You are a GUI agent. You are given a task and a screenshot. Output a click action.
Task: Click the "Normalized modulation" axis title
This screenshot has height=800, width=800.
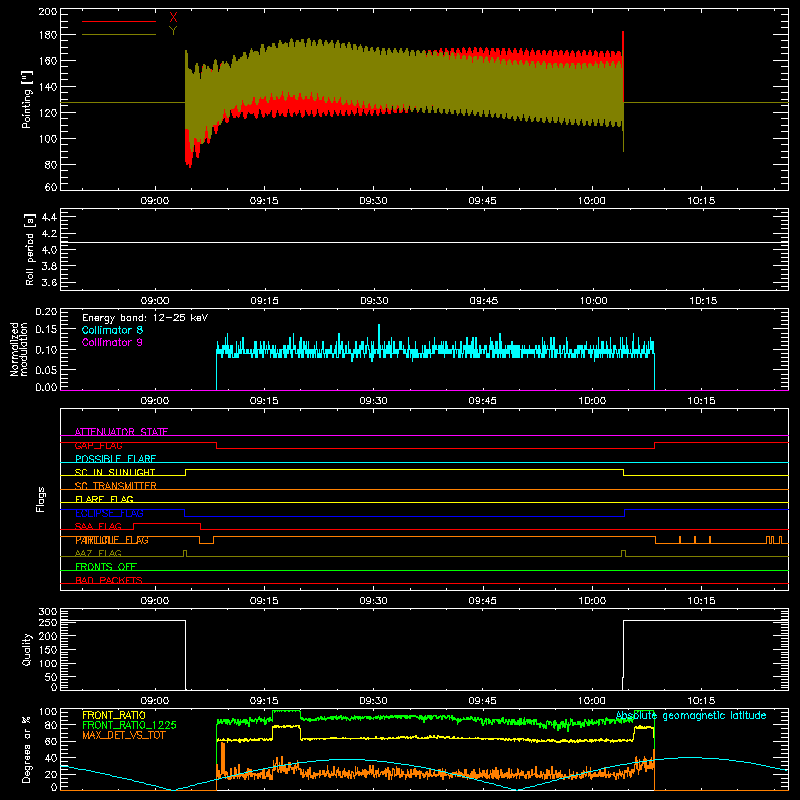pos(19,349)
